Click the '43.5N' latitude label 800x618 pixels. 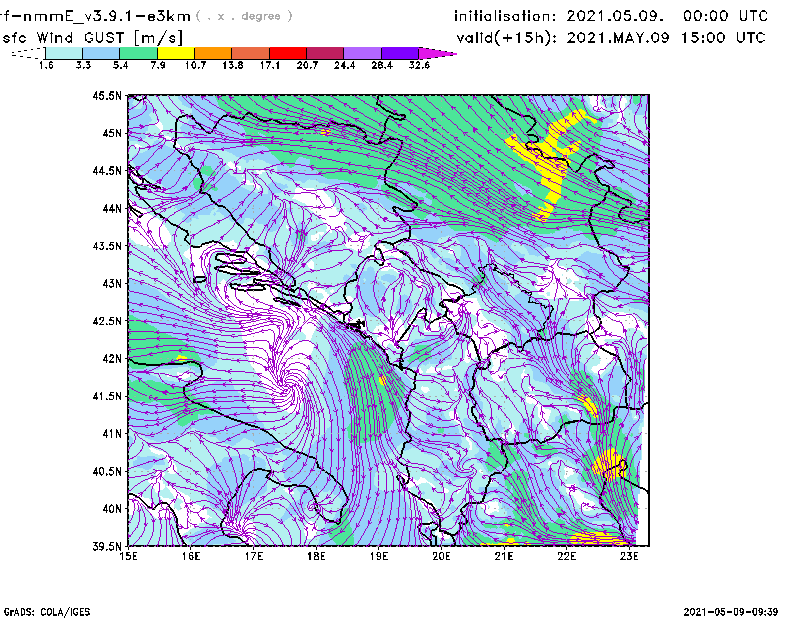[x=107, y=246]
